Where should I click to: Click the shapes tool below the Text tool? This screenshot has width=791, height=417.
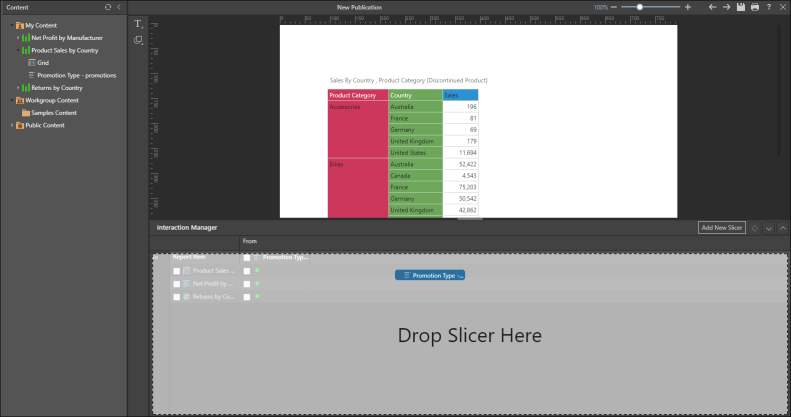[138, 39]
